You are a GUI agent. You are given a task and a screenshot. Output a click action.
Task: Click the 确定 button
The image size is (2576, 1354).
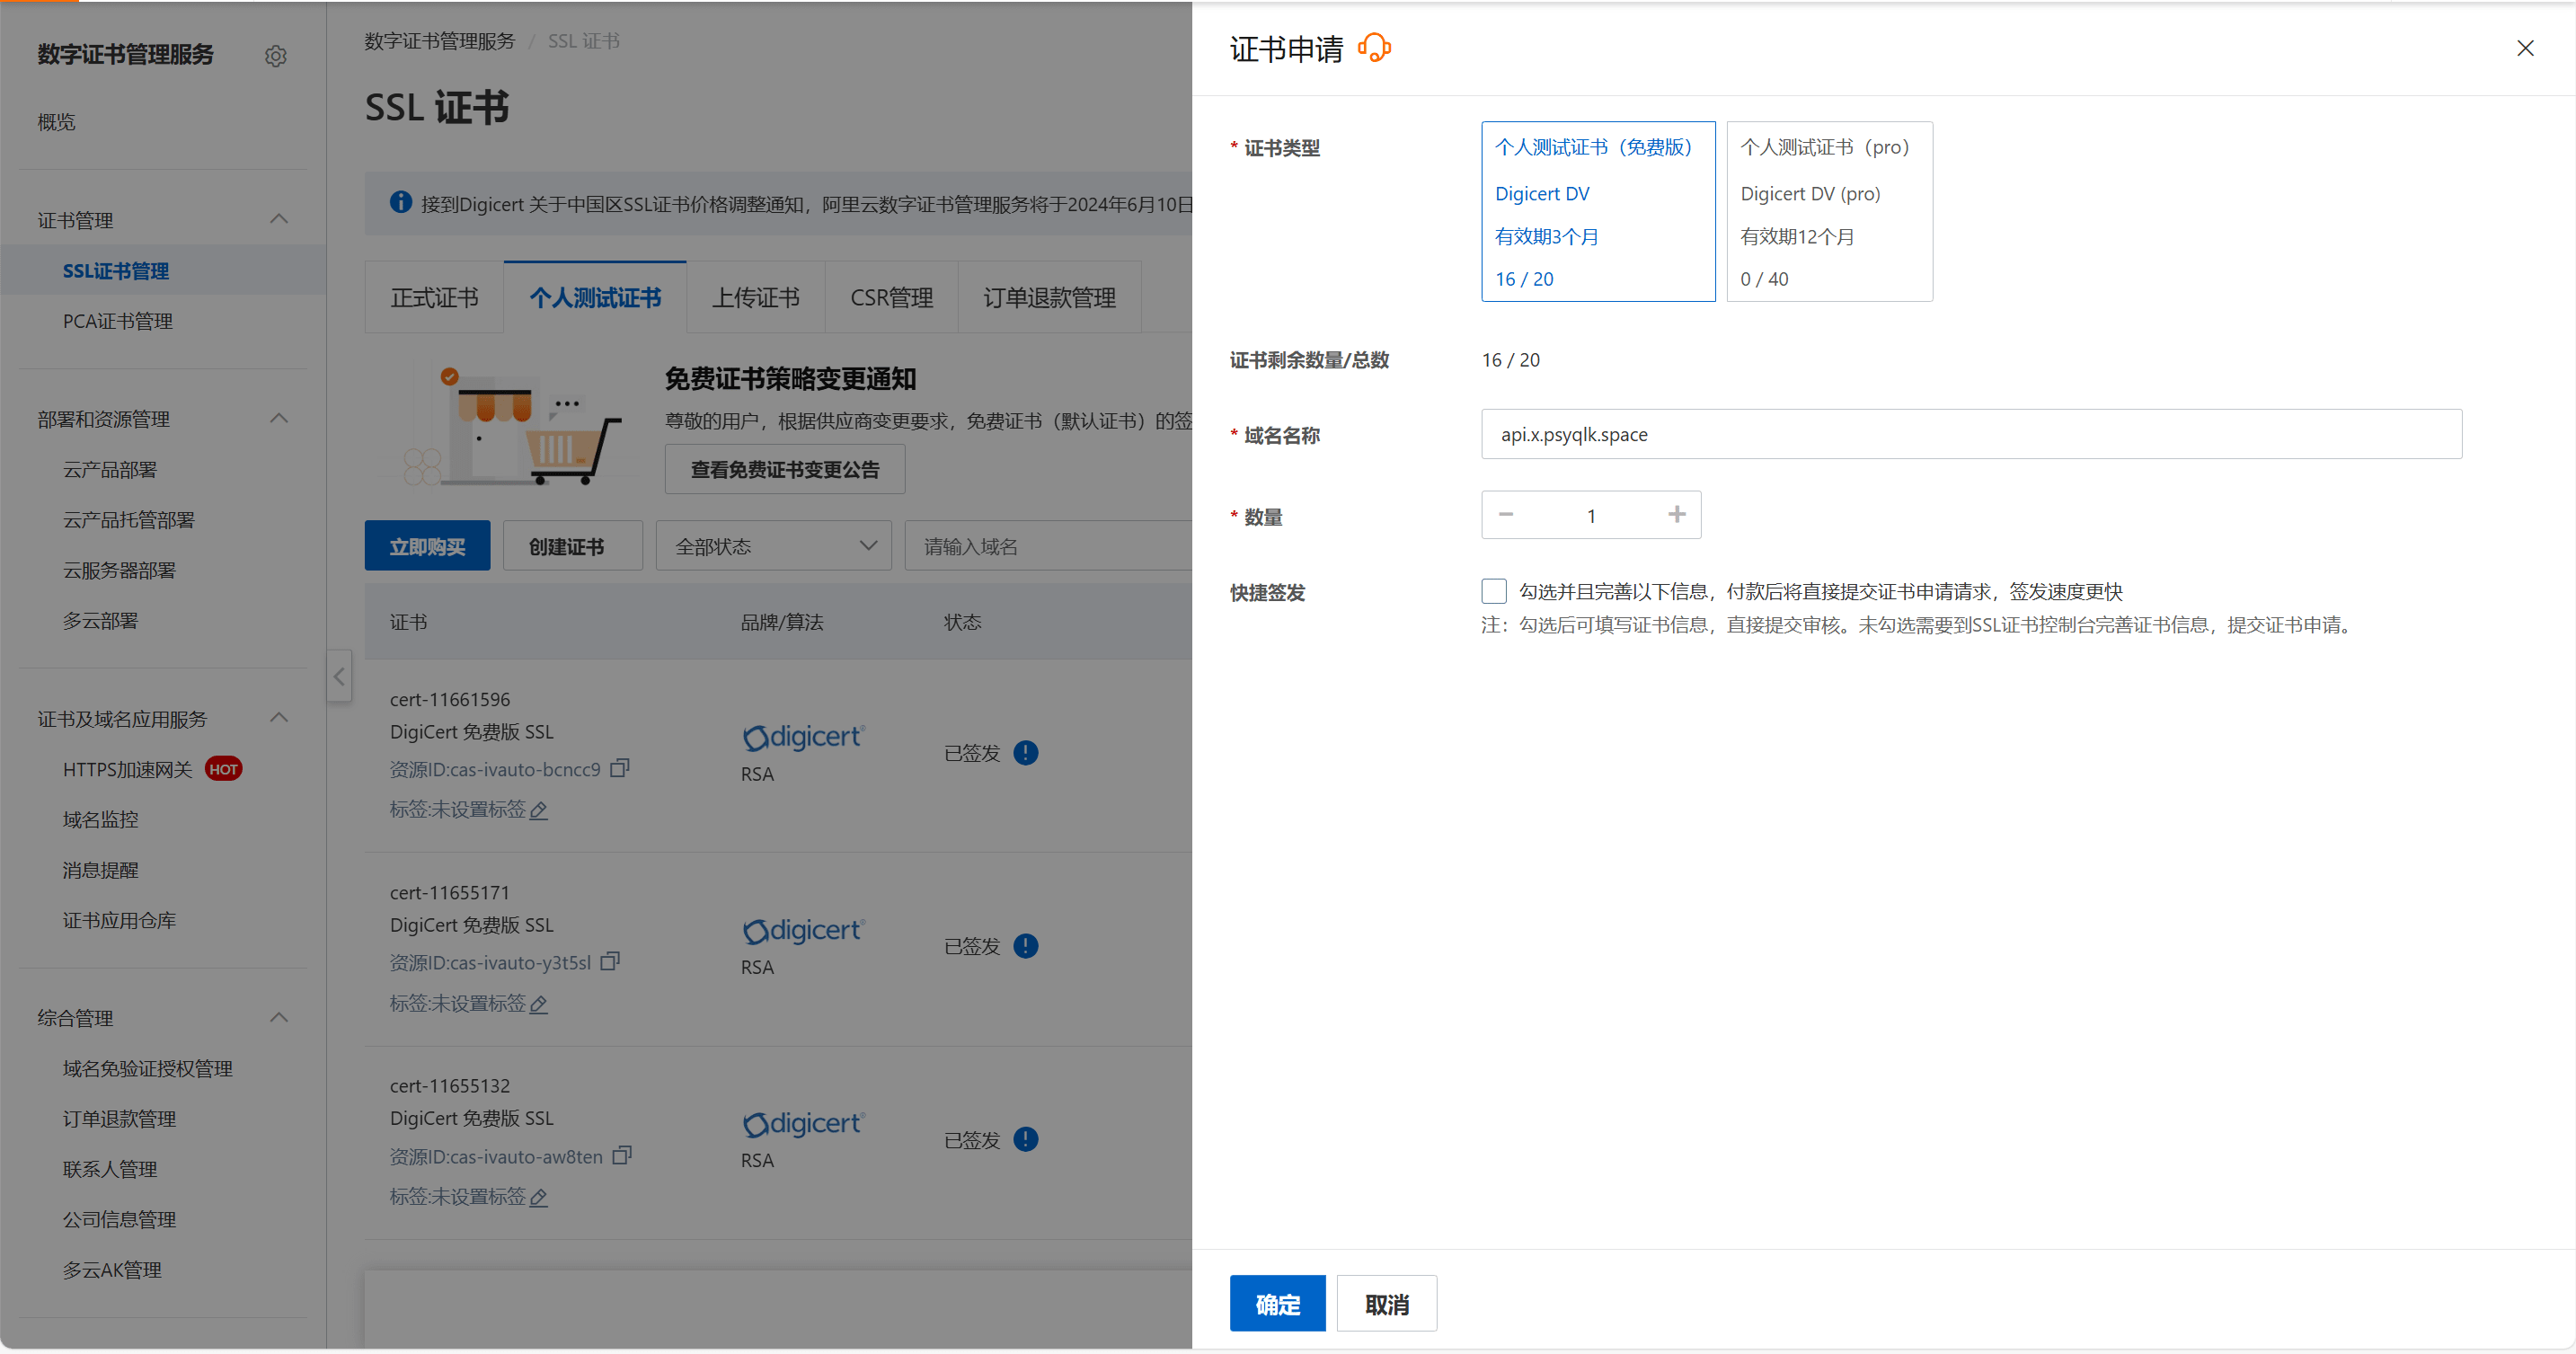(1277, 1303)
